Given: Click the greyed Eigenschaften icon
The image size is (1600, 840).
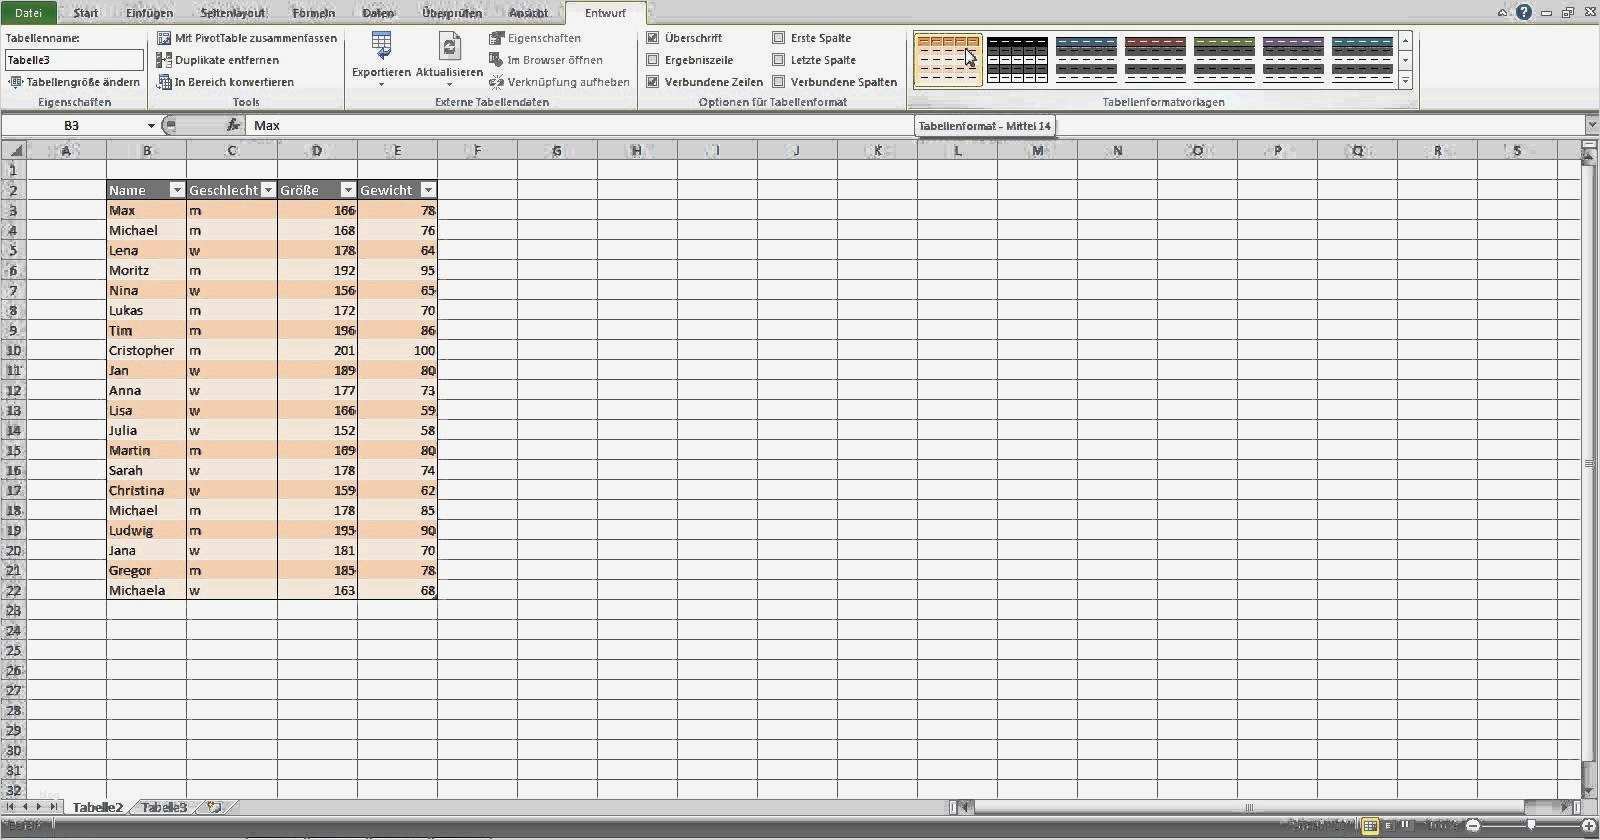Looking at the screenshot, I should pyautogui.click(x=496, y=38).
